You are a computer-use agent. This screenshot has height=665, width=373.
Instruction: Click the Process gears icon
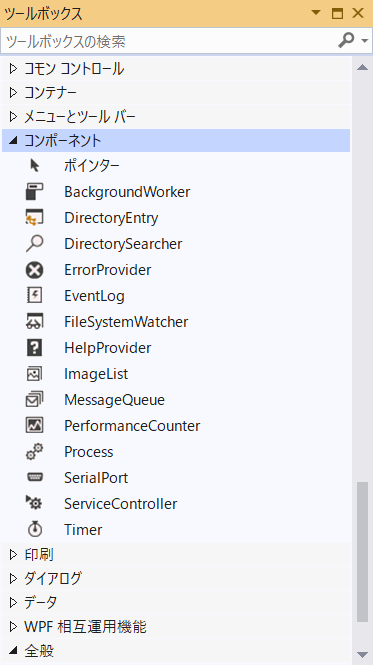click(x=34, y=452)
